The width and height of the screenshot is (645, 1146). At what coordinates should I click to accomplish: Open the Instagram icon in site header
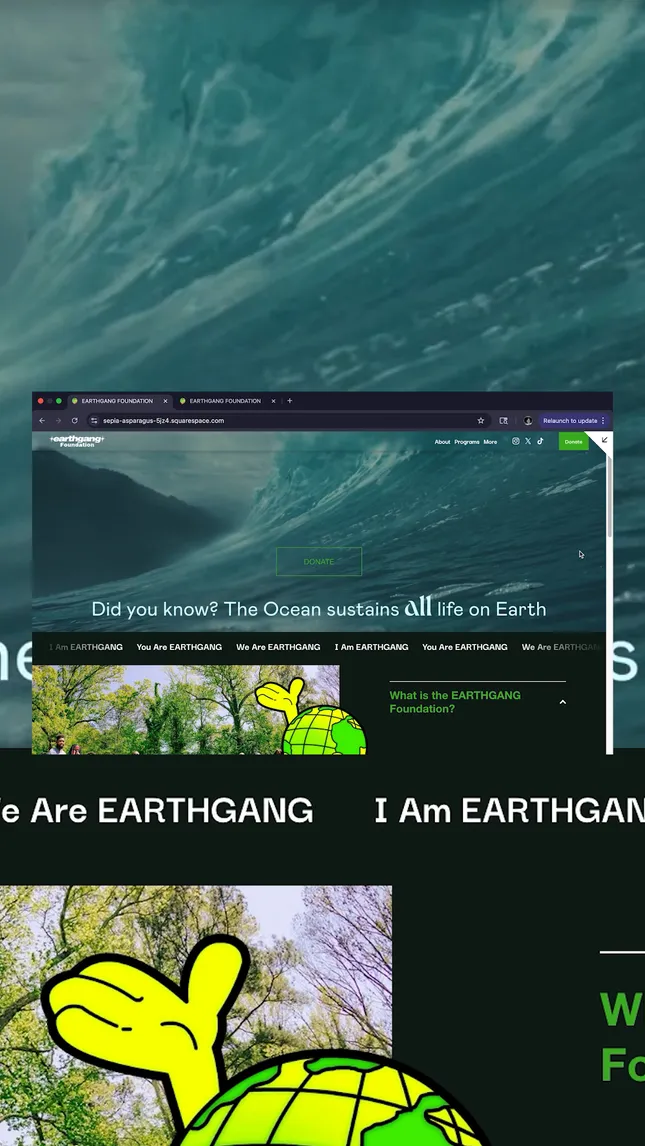coord(516,441)
